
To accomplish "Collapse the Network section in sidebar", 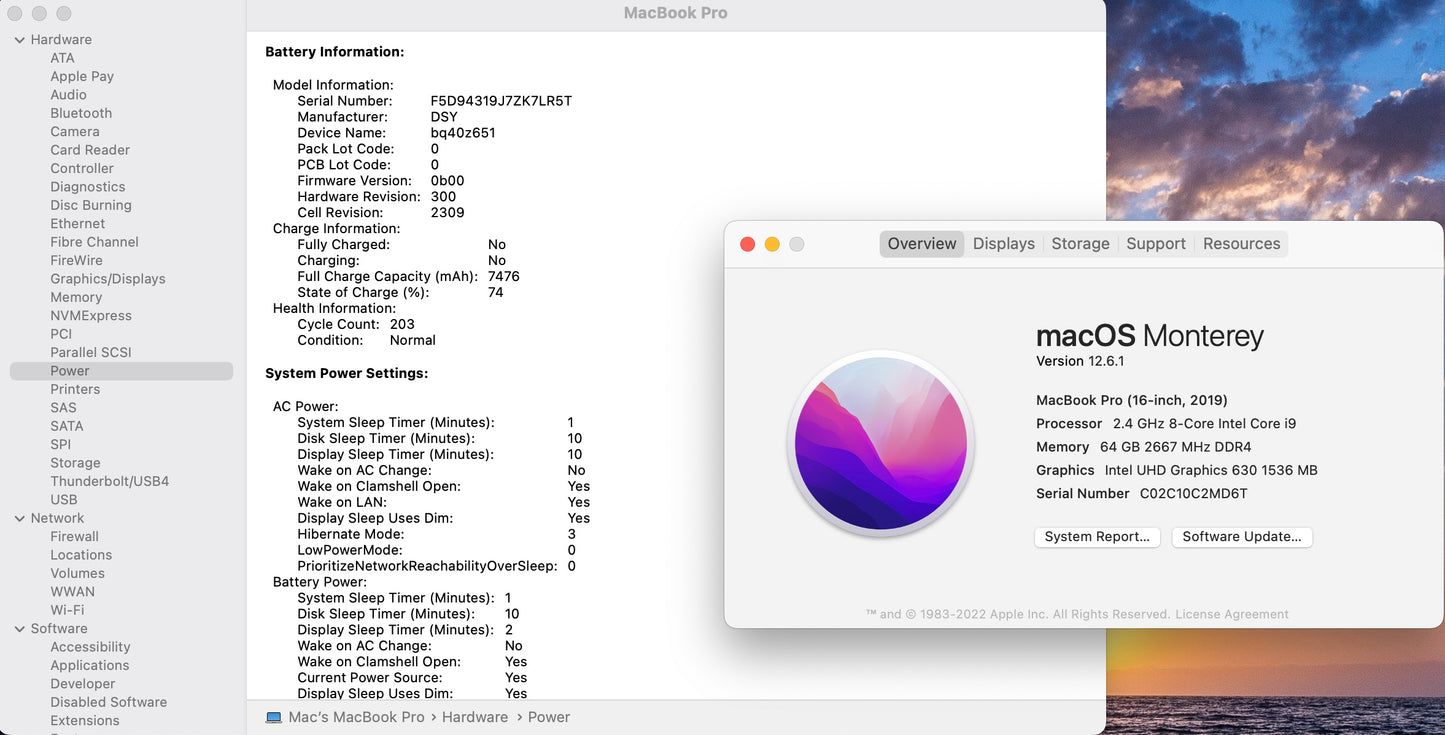I will click(x=18, y=517).
